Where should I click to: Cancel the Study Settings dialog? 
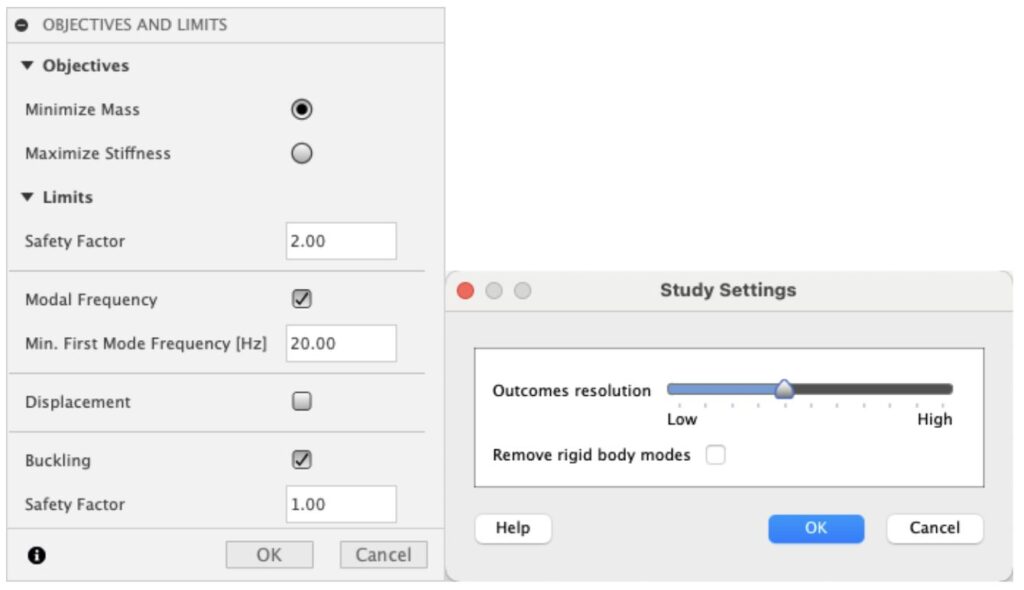point(934,528)
